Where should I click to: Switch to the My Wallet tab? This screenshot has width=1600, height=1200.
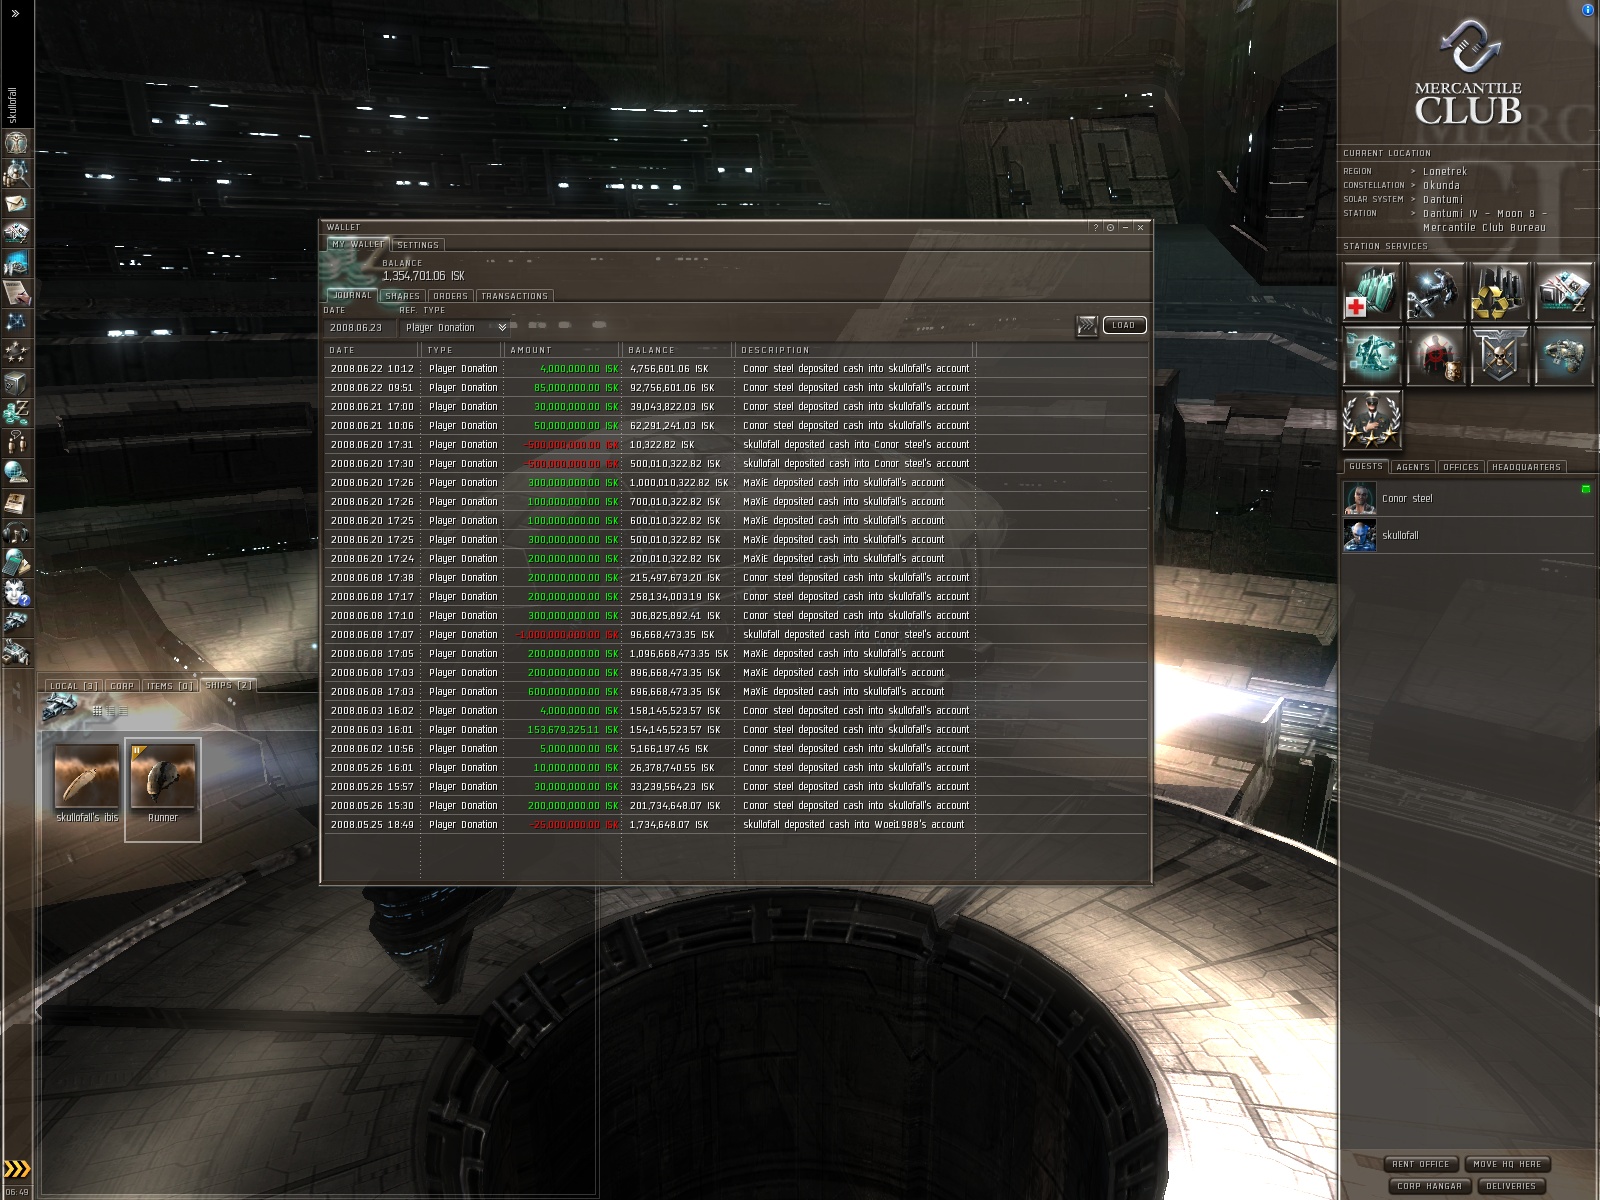(x=357, y=244)
